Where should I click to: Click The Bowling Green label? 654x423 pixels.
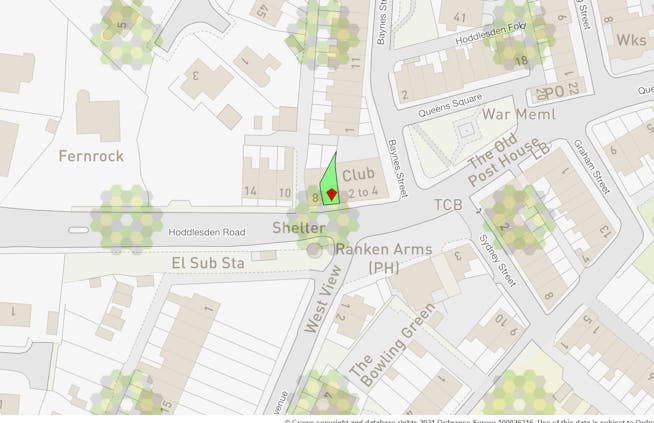coord(391,345)
